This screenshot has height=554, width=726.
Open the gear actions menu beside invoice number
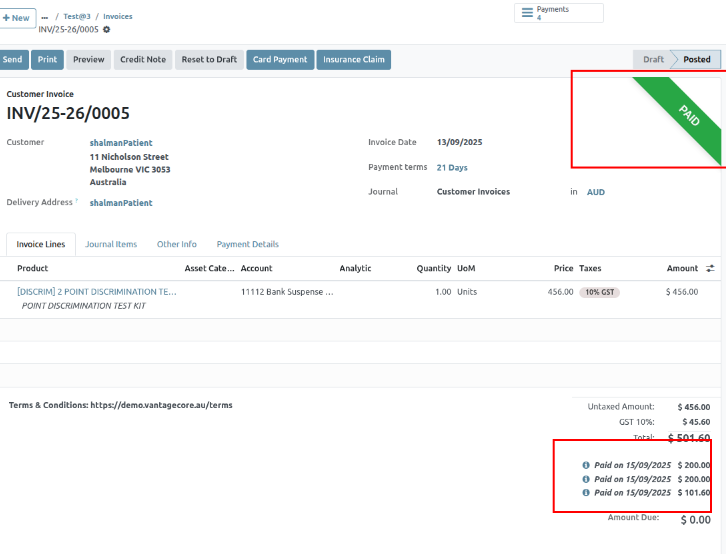pyautogui.click(x=107, y=29)
